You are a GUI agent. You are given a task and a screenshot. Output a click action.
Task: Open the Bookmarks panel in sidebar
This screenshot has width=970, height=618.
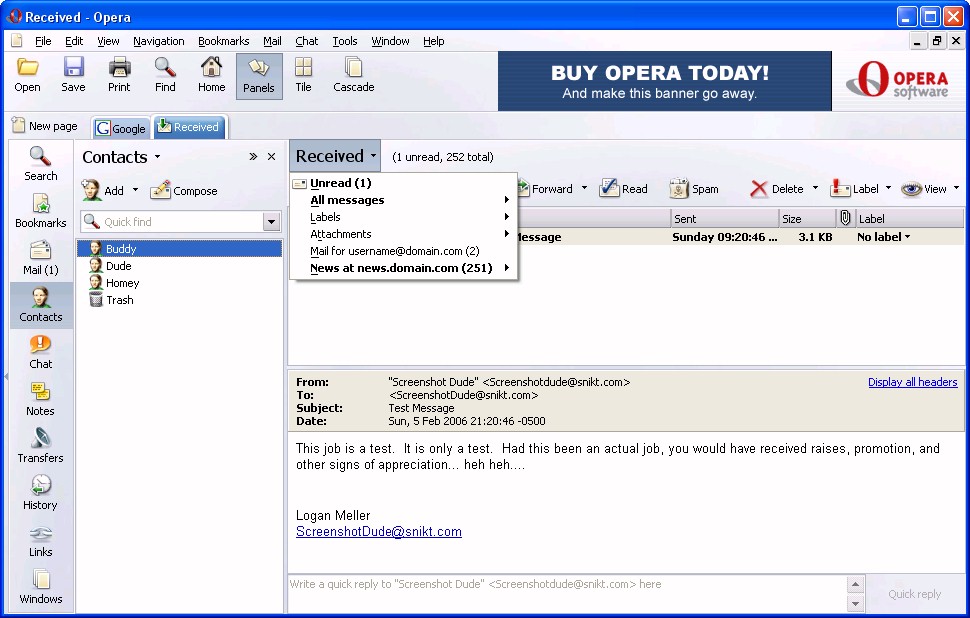point(41,211)
